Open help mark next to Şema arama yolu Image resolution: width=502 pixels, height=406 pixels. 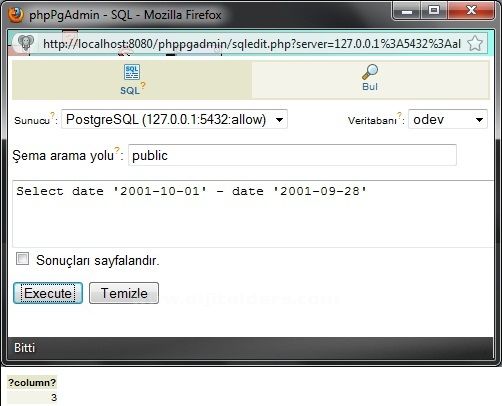(117, 150)
